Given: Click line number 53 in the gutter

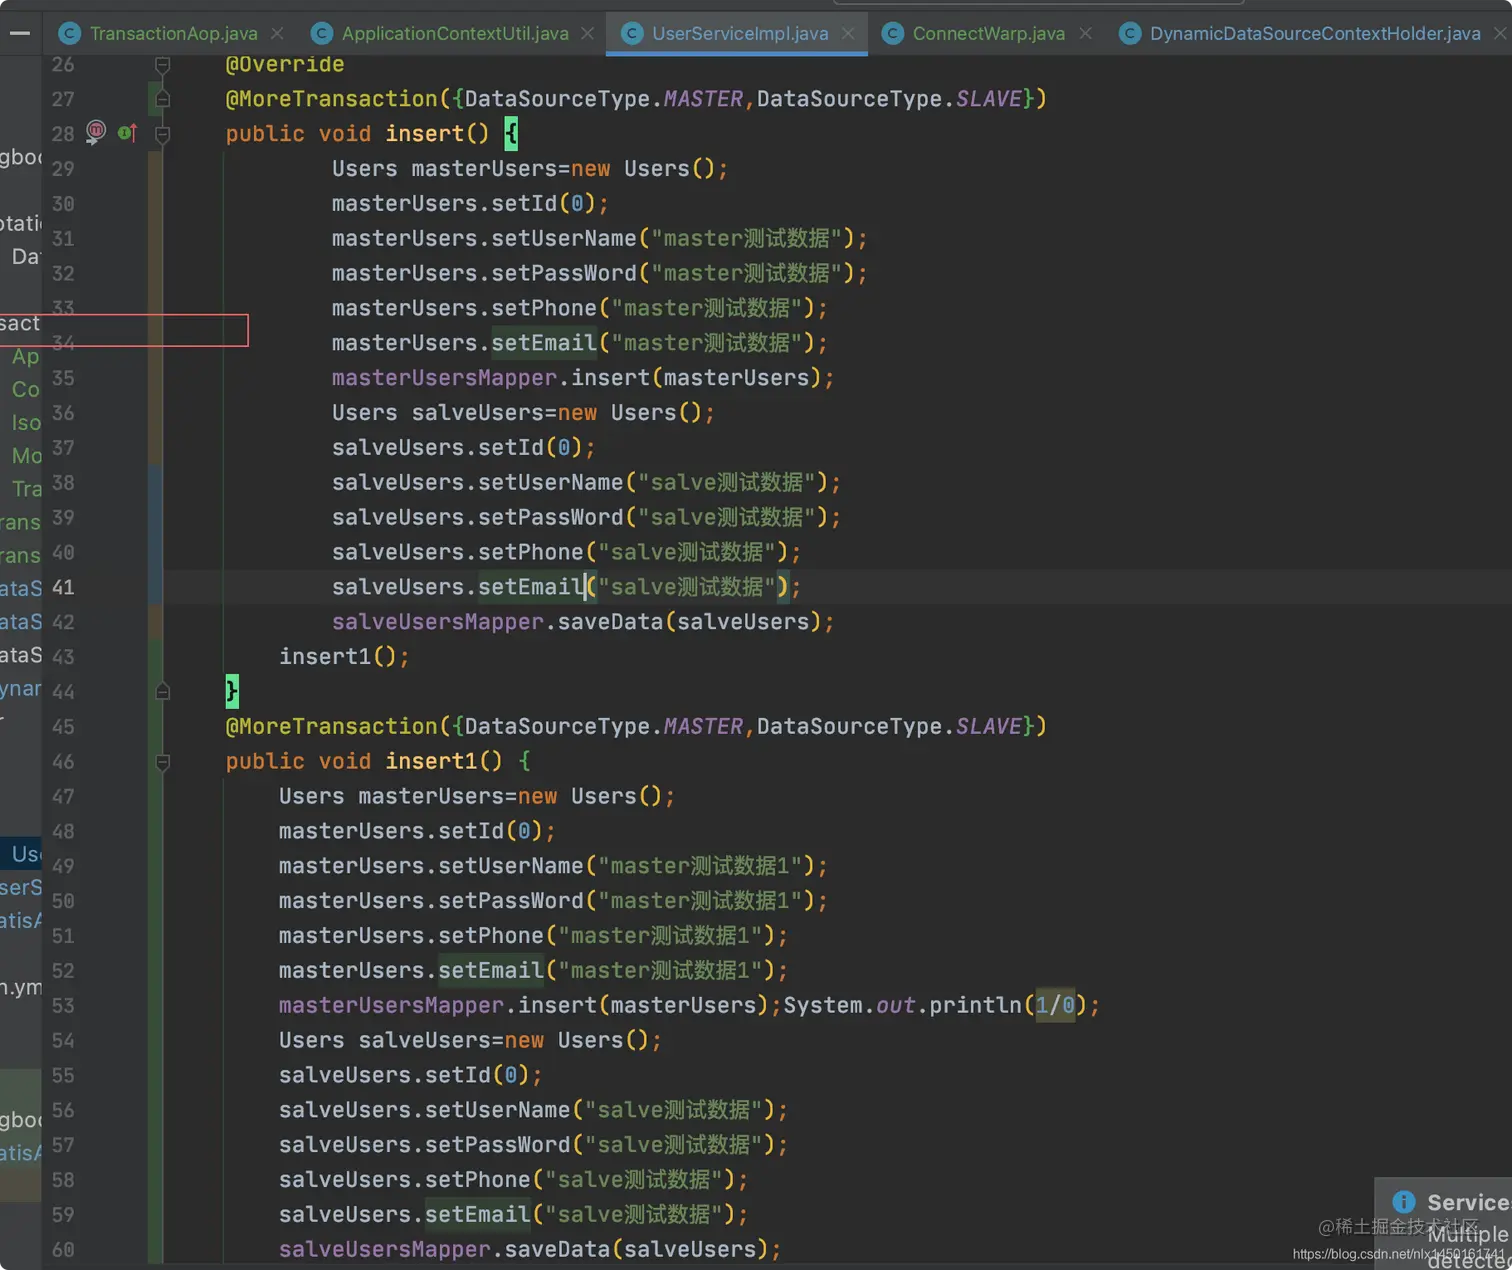Looking at the screenshot, I should (x=63, y=1006).
